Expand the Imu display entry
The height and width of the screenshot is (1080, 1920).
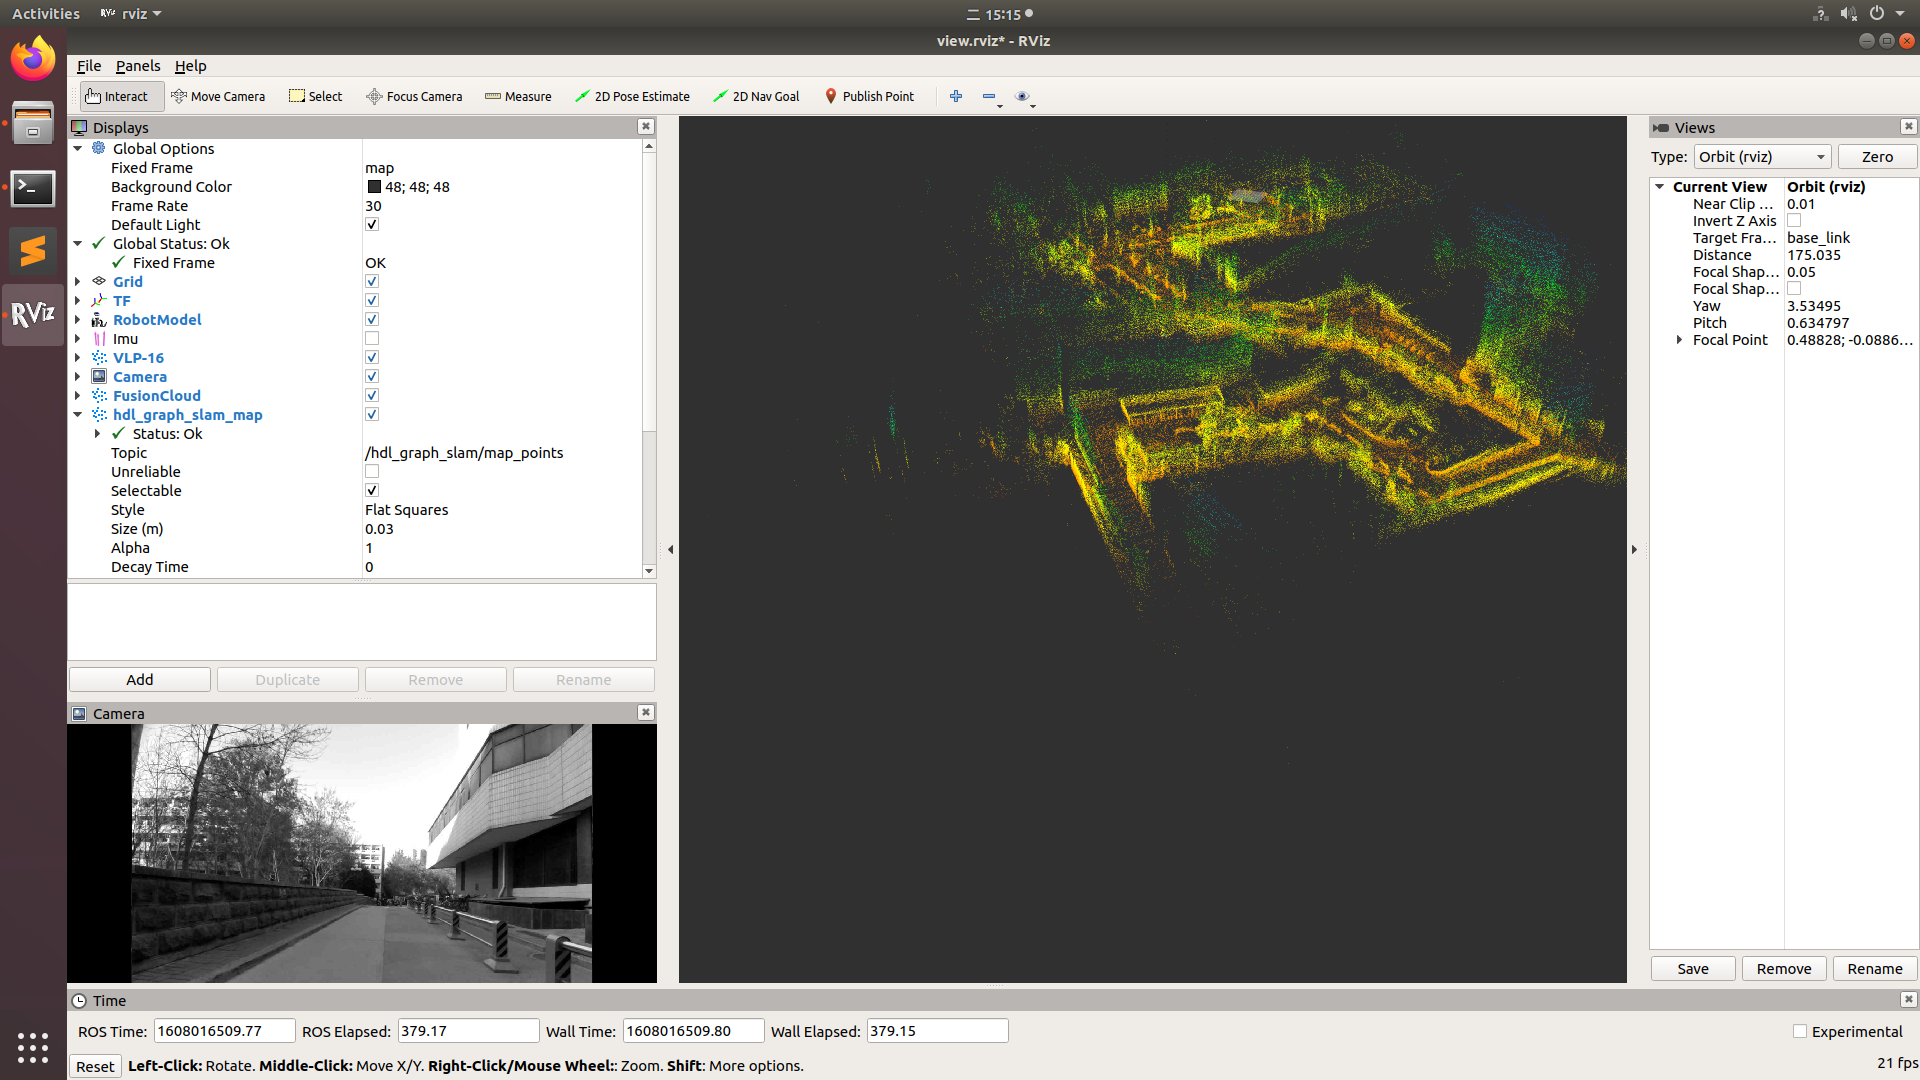[78, 338]
